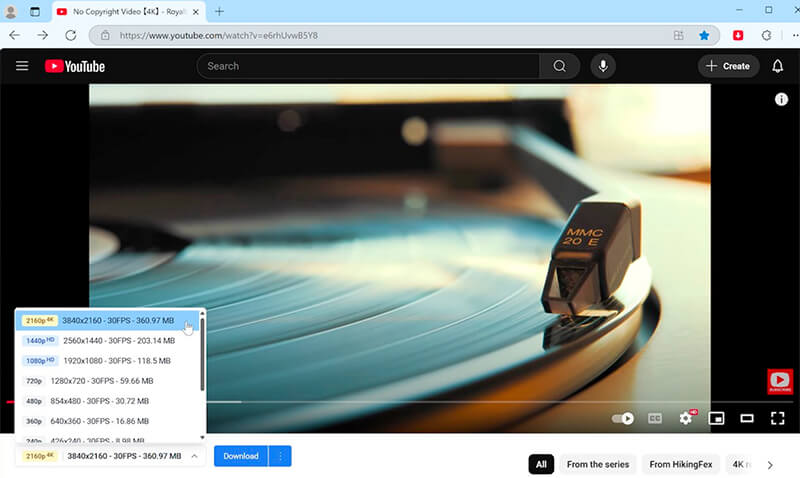Screen dimensions: 800x478
Task: View site information lock icon
Action: click(x=105, y=35)
